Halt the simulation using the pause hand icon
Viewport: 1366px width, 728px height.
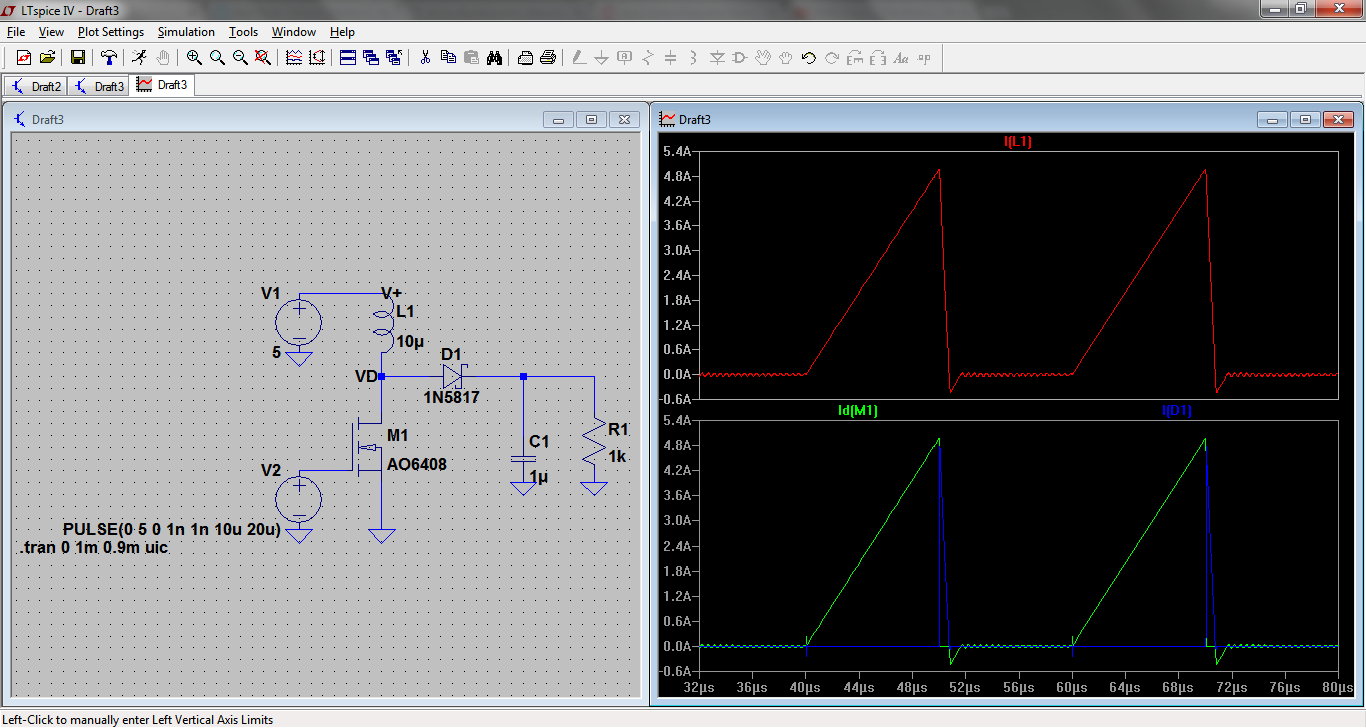click(x=162, y=57)
